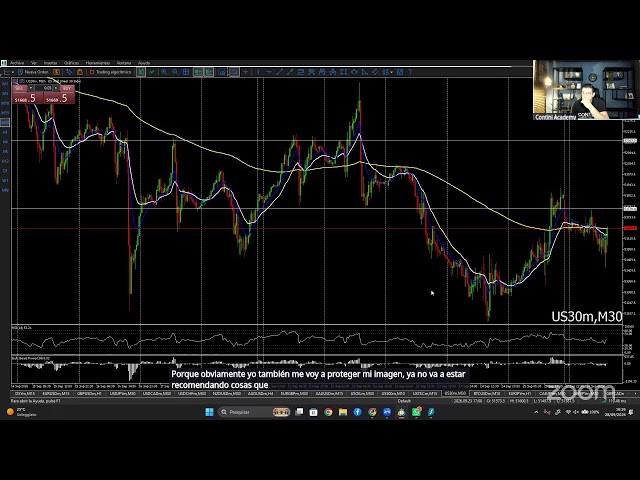This screenshot has width=640, height=480.
Task: Select the M5 timeframe
Action: (5, 93)
